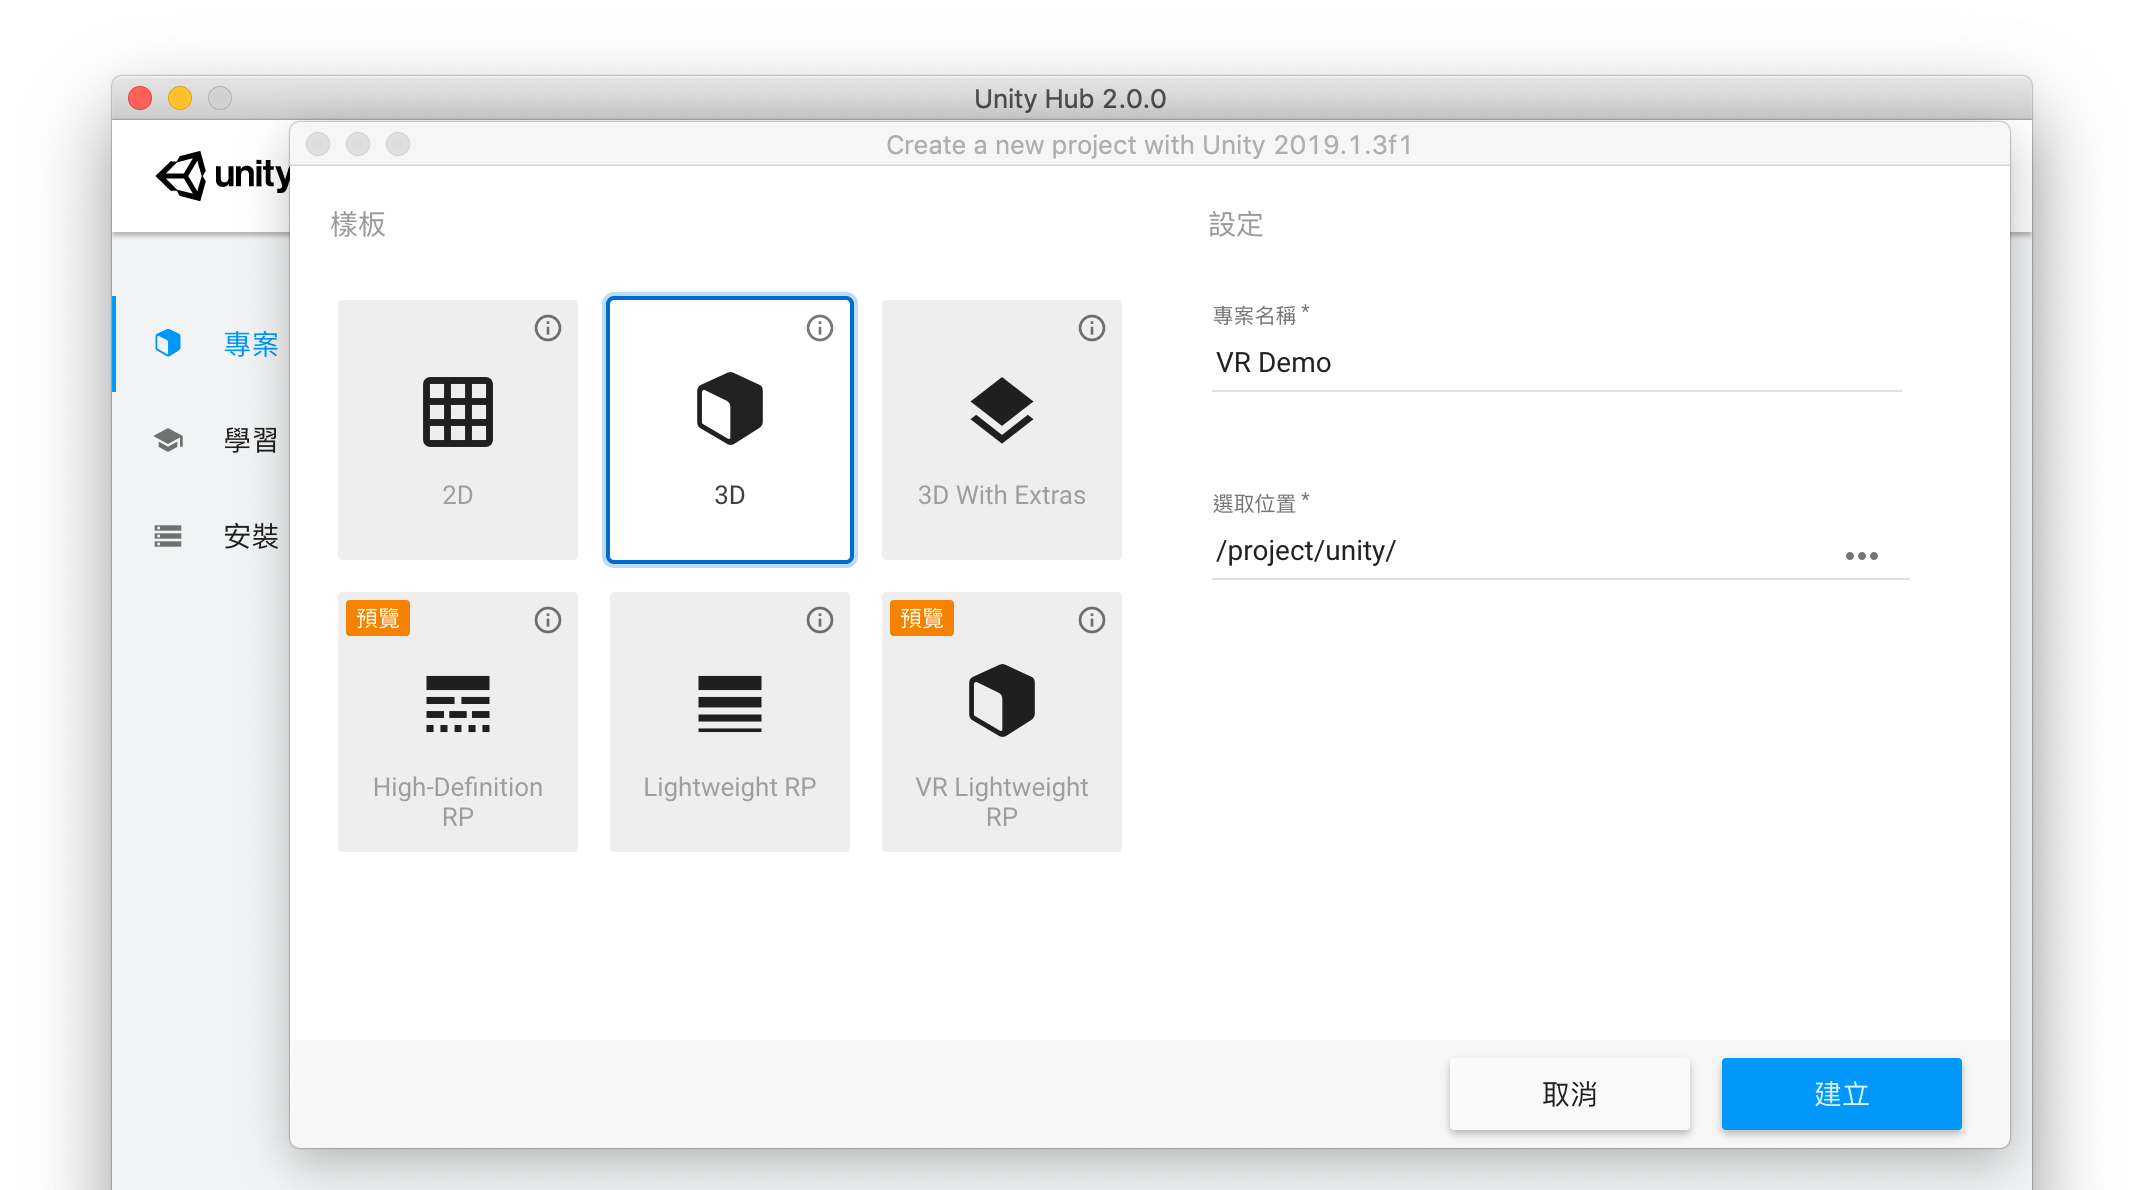Open the 學習 learn sidebar tab
Screen dimensions: 2144x1190
click(x=203, y=440)
